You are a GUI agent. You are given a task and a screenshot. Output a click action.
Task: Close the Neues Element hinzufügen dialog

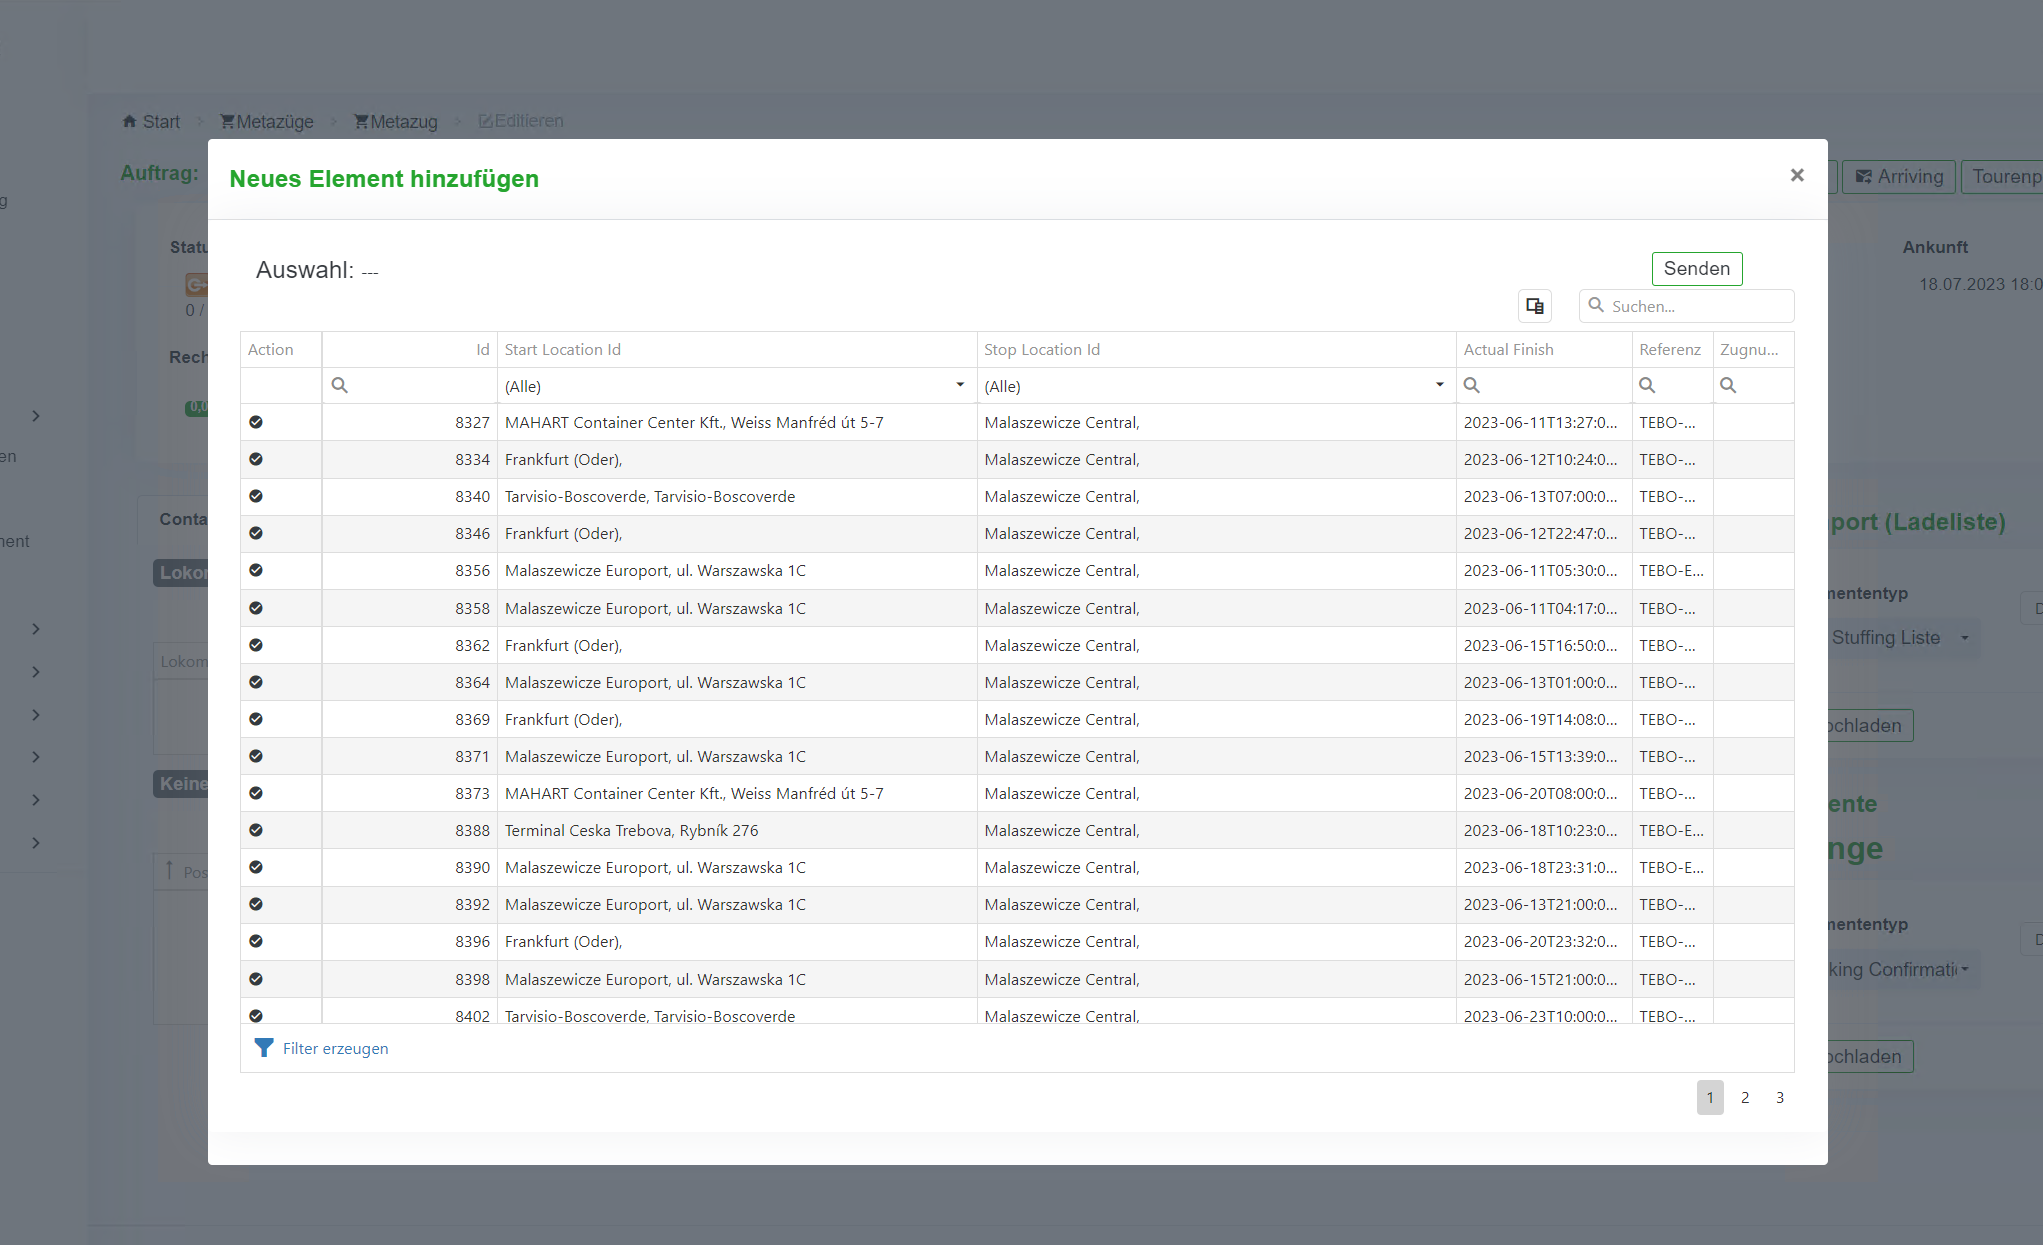coord(1797,176)
